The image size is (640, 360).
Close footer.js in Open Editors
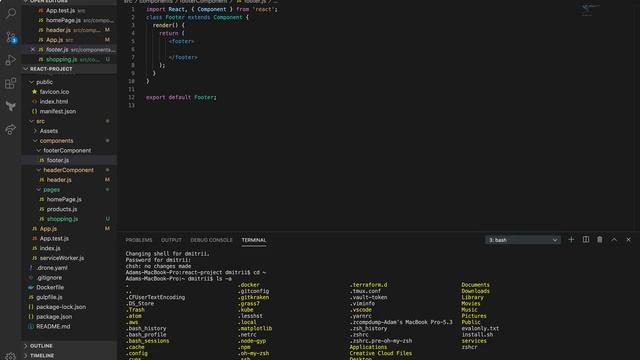[x=33, y=49]
